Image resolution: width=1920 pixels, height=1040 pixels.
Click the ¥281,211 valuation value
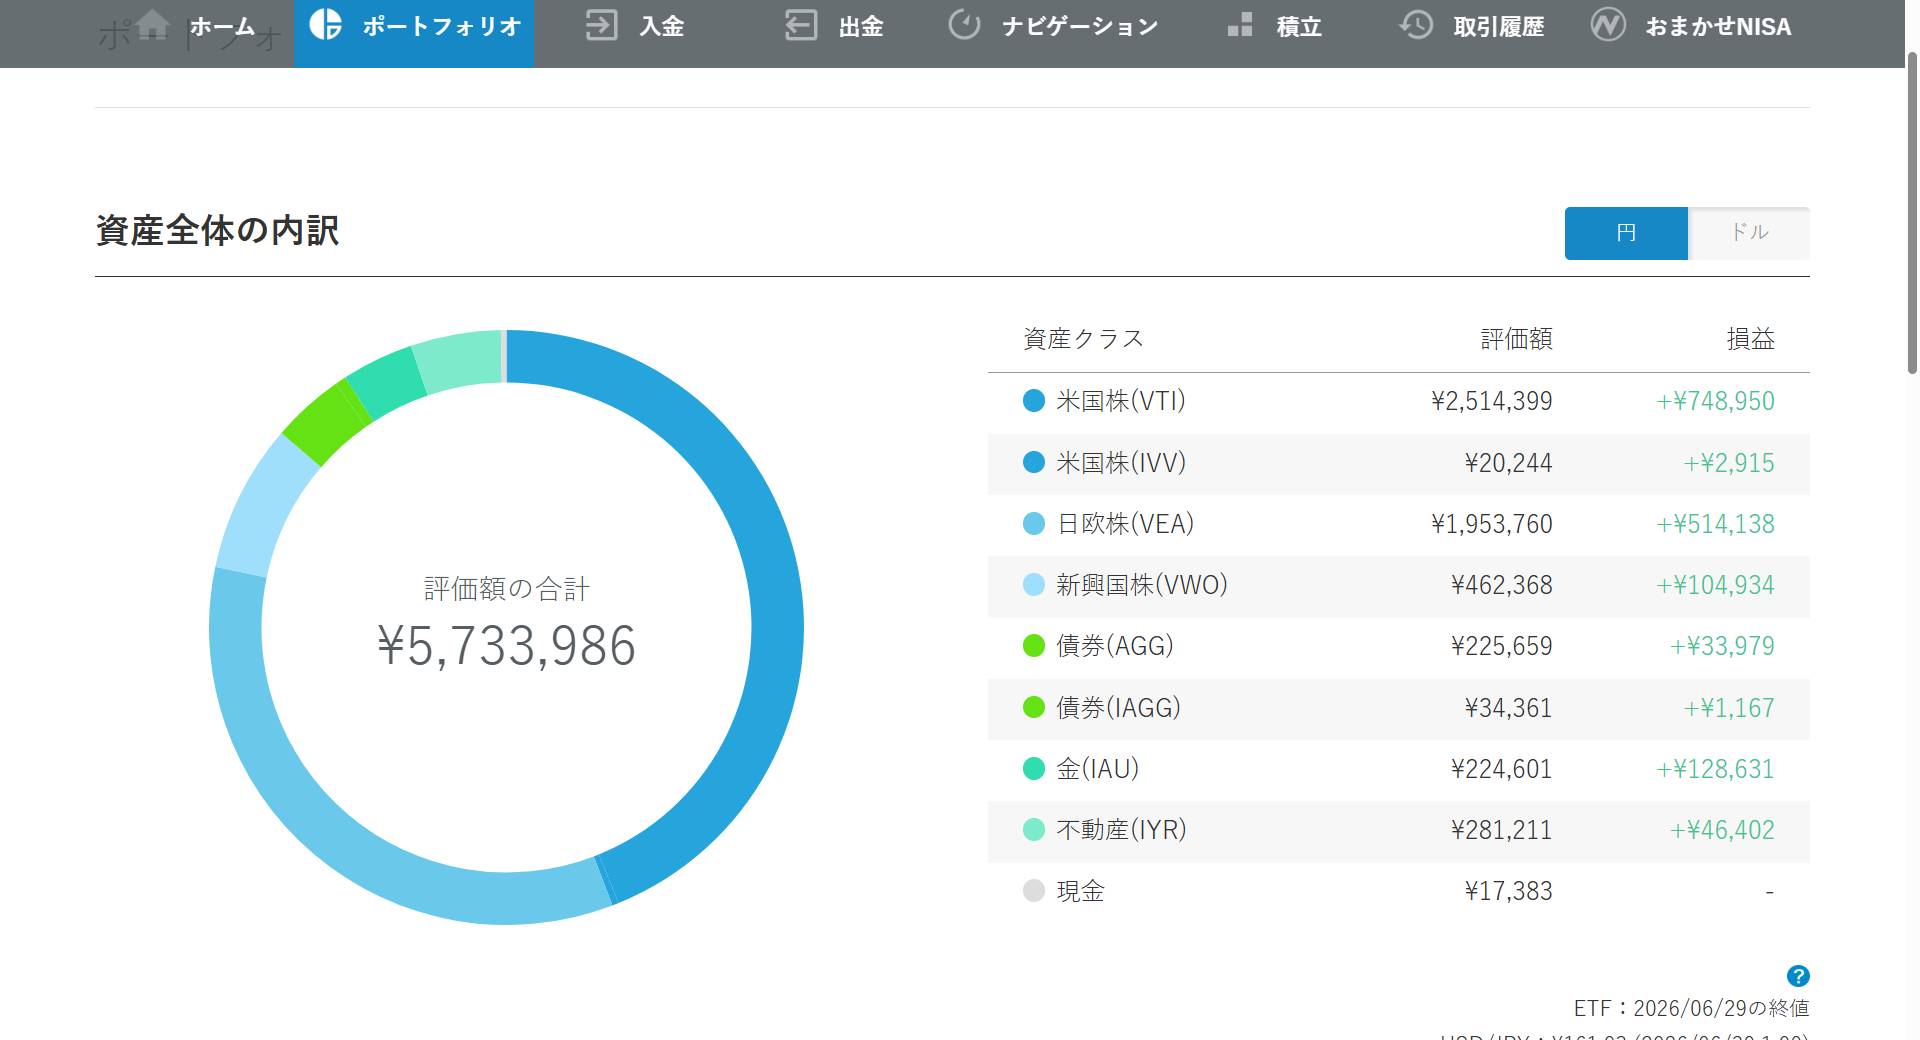1501,830
